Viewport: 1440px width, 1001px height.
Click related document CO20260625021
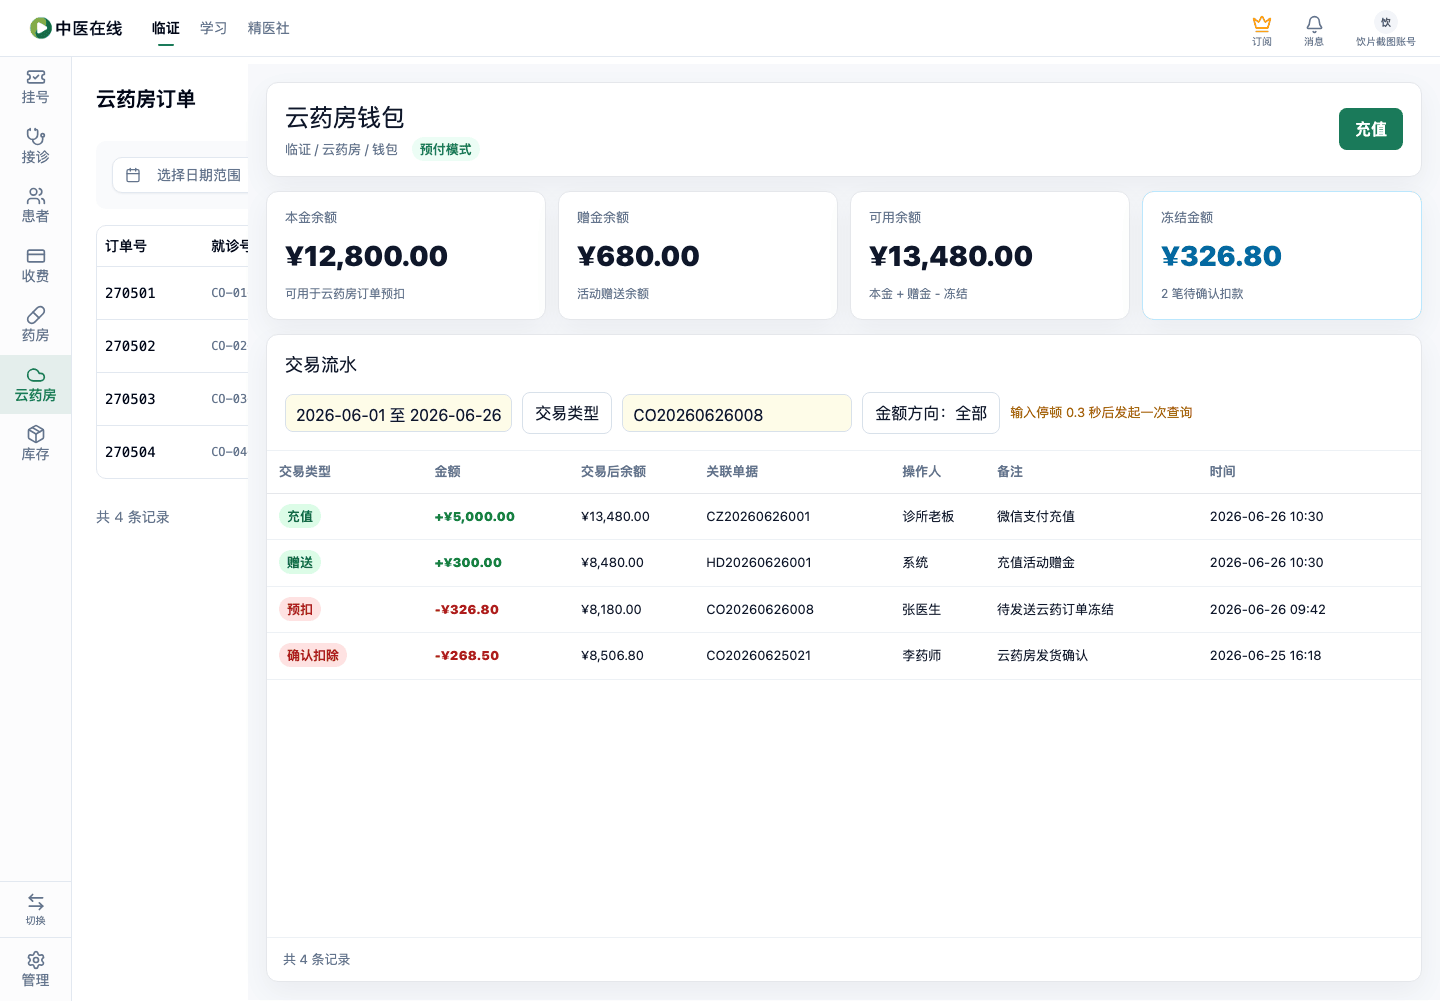coord(758,656)
